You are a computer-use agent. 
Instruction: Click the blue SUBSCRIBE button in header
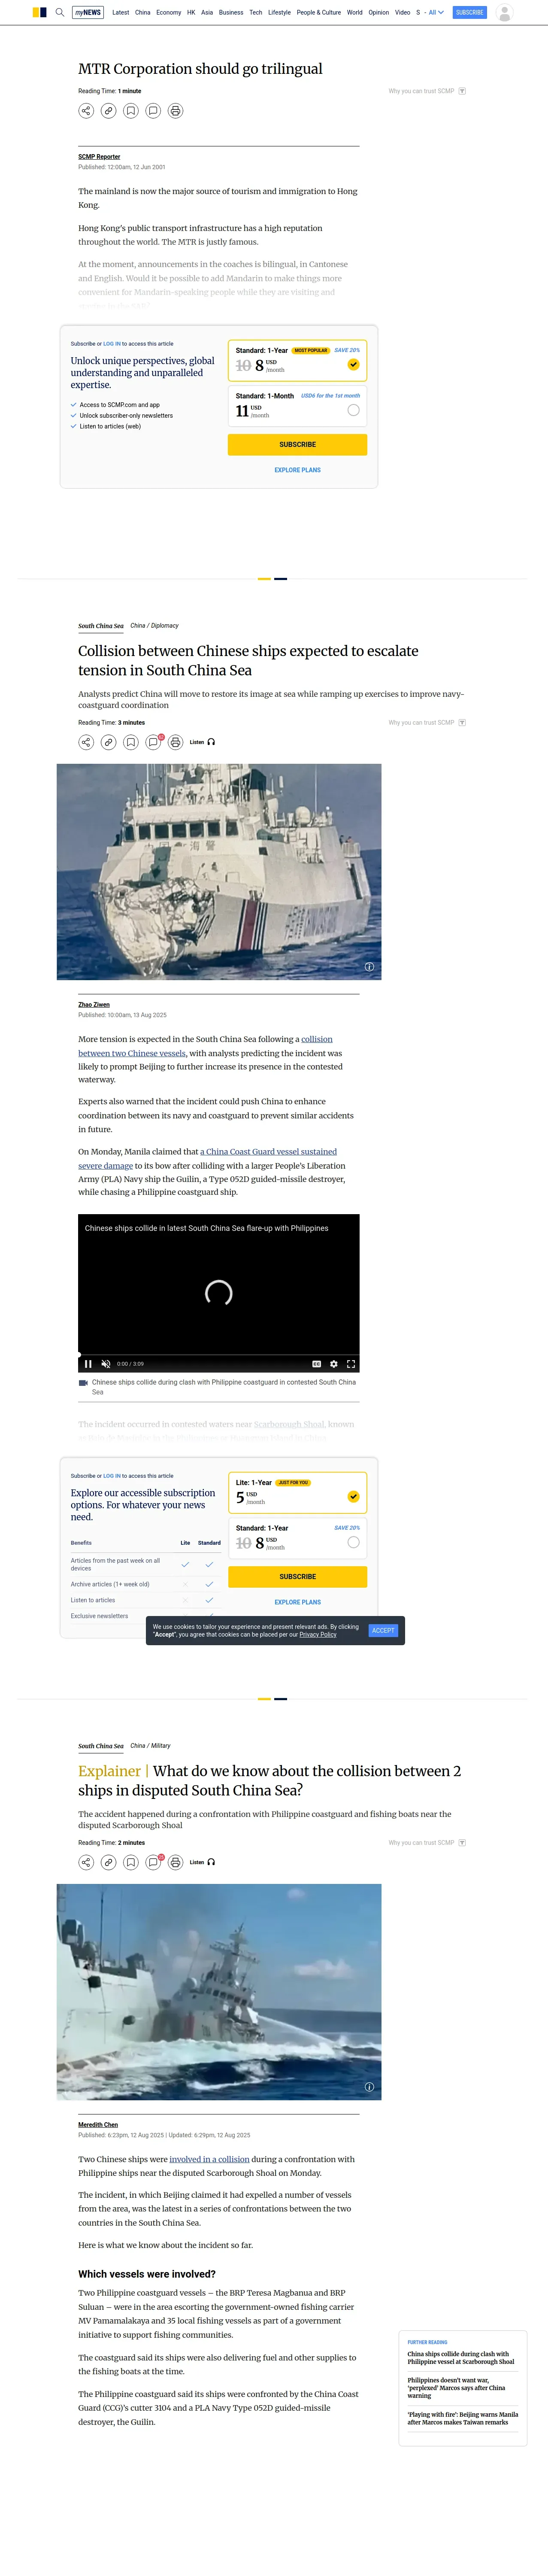coord(470,12)
